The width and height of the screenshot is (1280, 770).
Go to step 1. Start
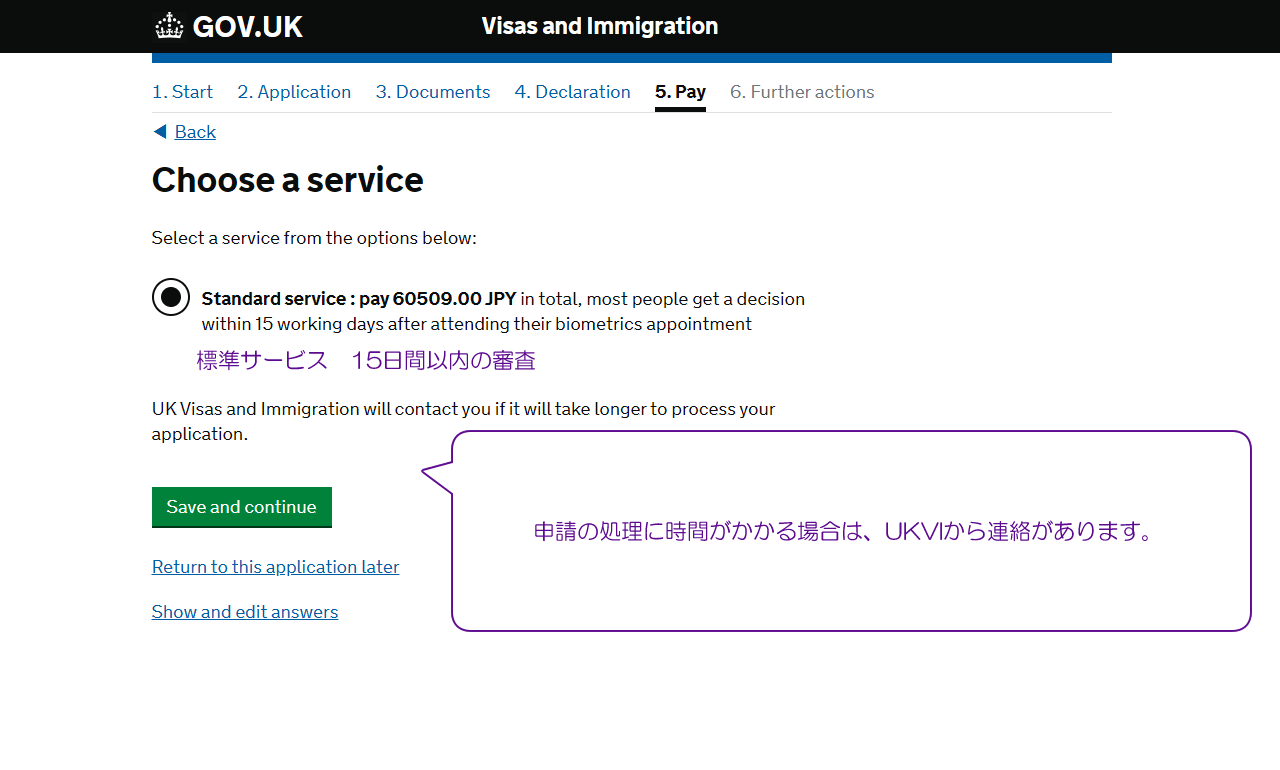coord(182,92)
